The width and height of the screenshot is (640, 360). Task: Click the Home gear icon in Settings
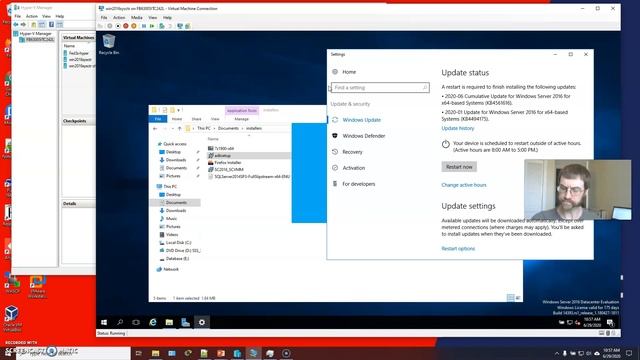[x=335, y=72]
